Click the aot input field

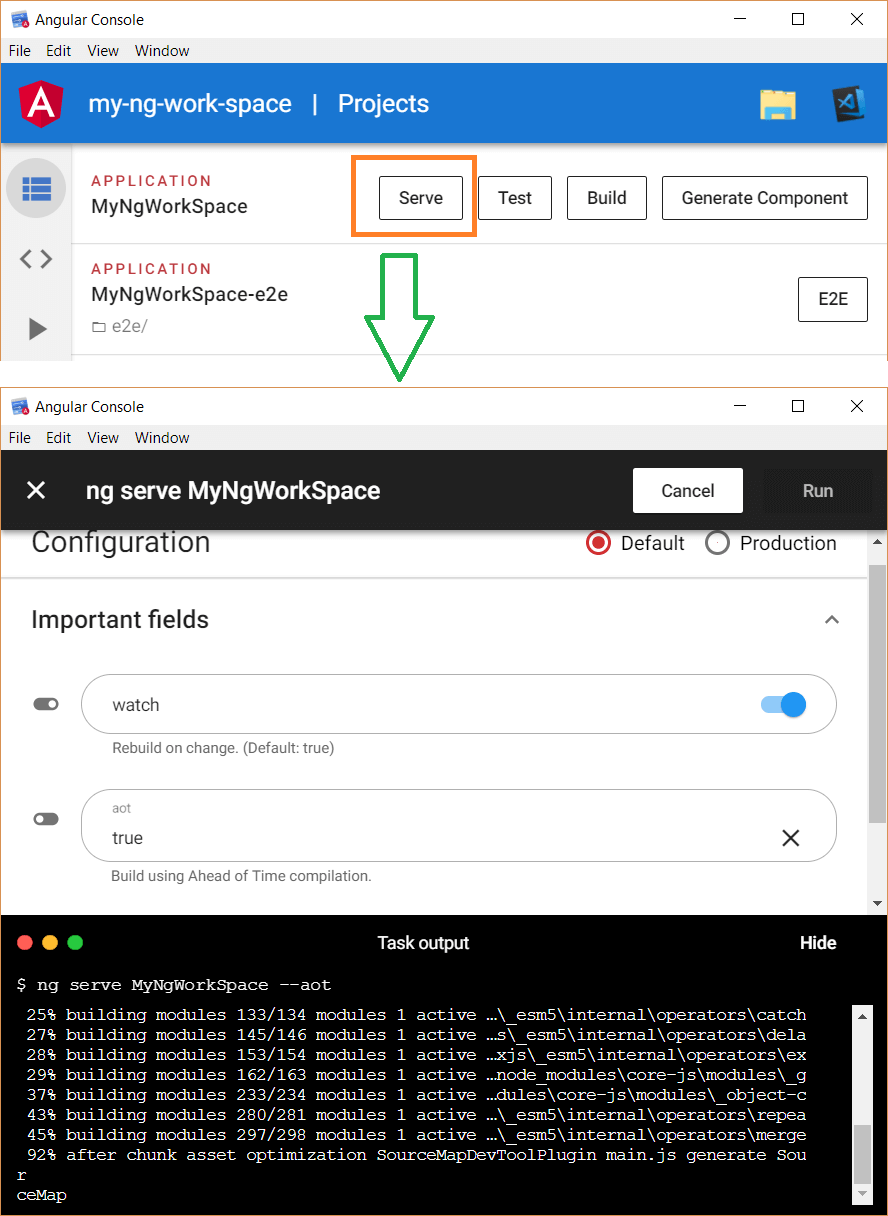click(459, 826)
